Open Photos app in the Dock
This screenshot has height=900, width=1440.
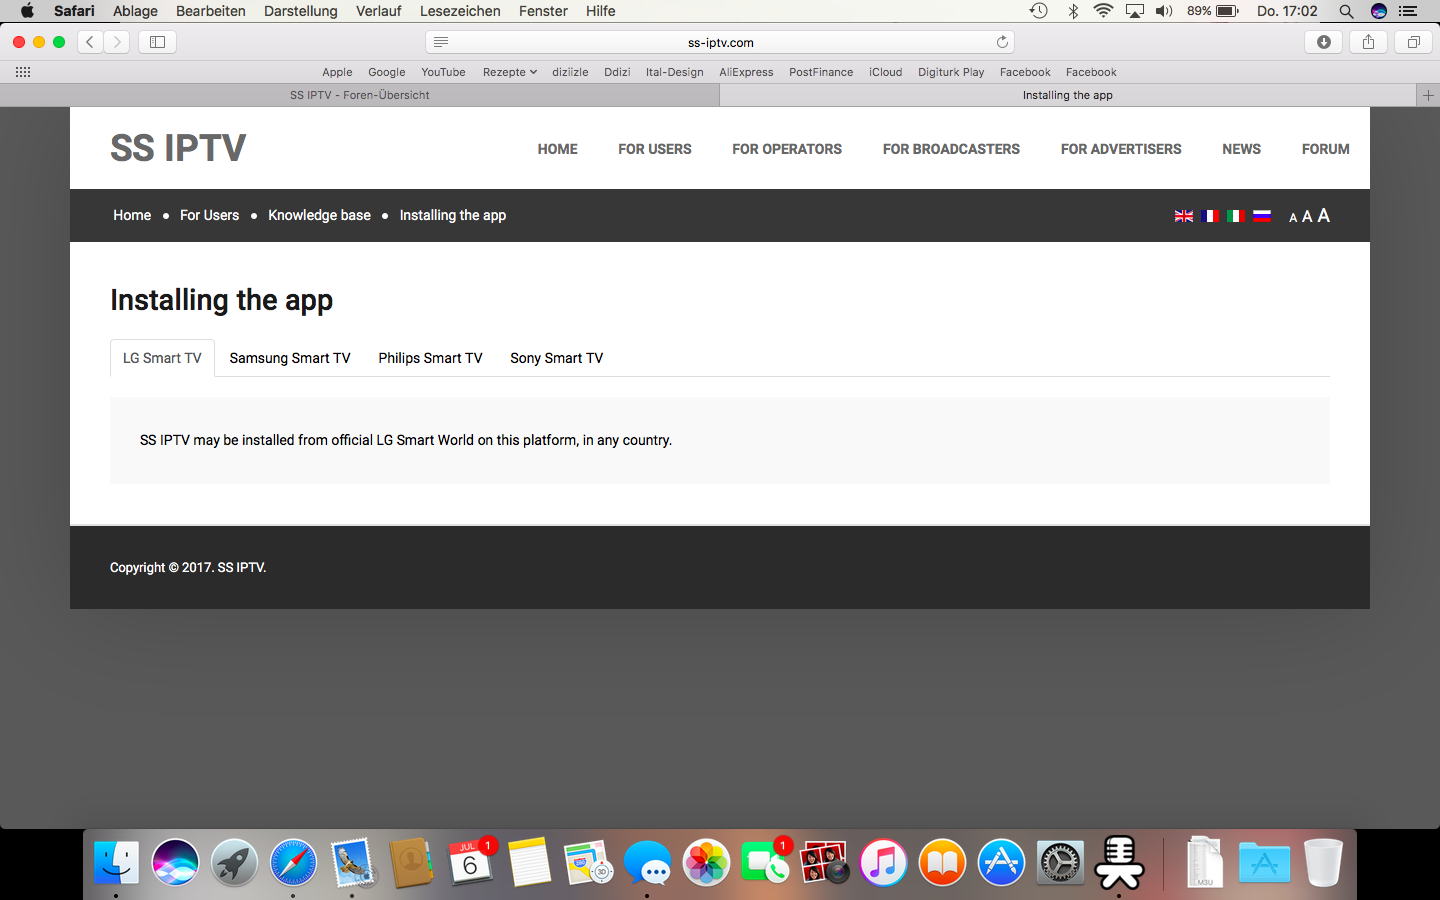pos(706,863)
